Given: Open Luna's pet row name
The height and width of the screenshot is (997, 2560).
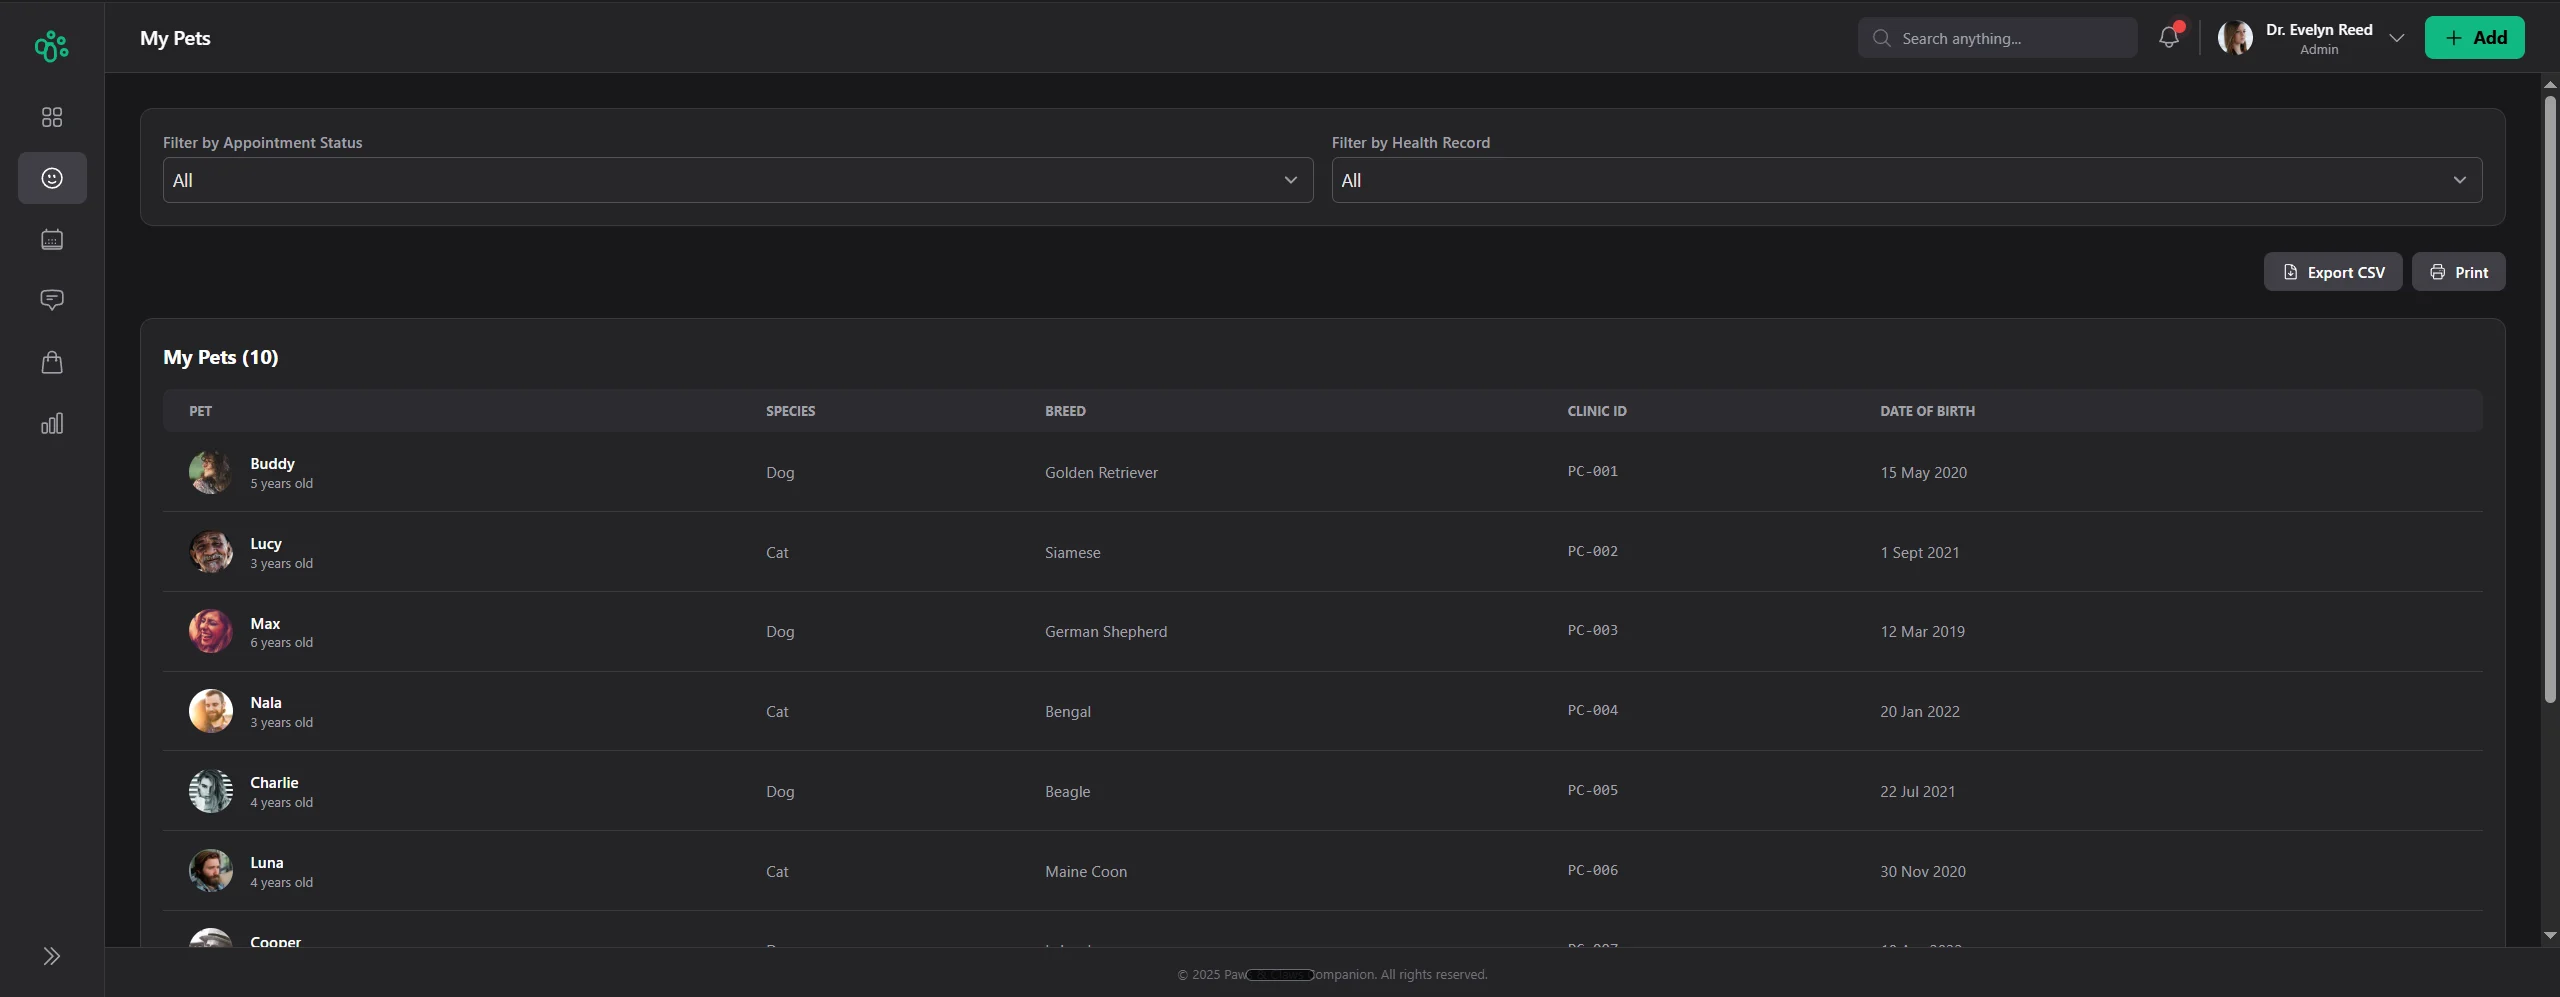Looking at the screenshot, I should (266, 862).
